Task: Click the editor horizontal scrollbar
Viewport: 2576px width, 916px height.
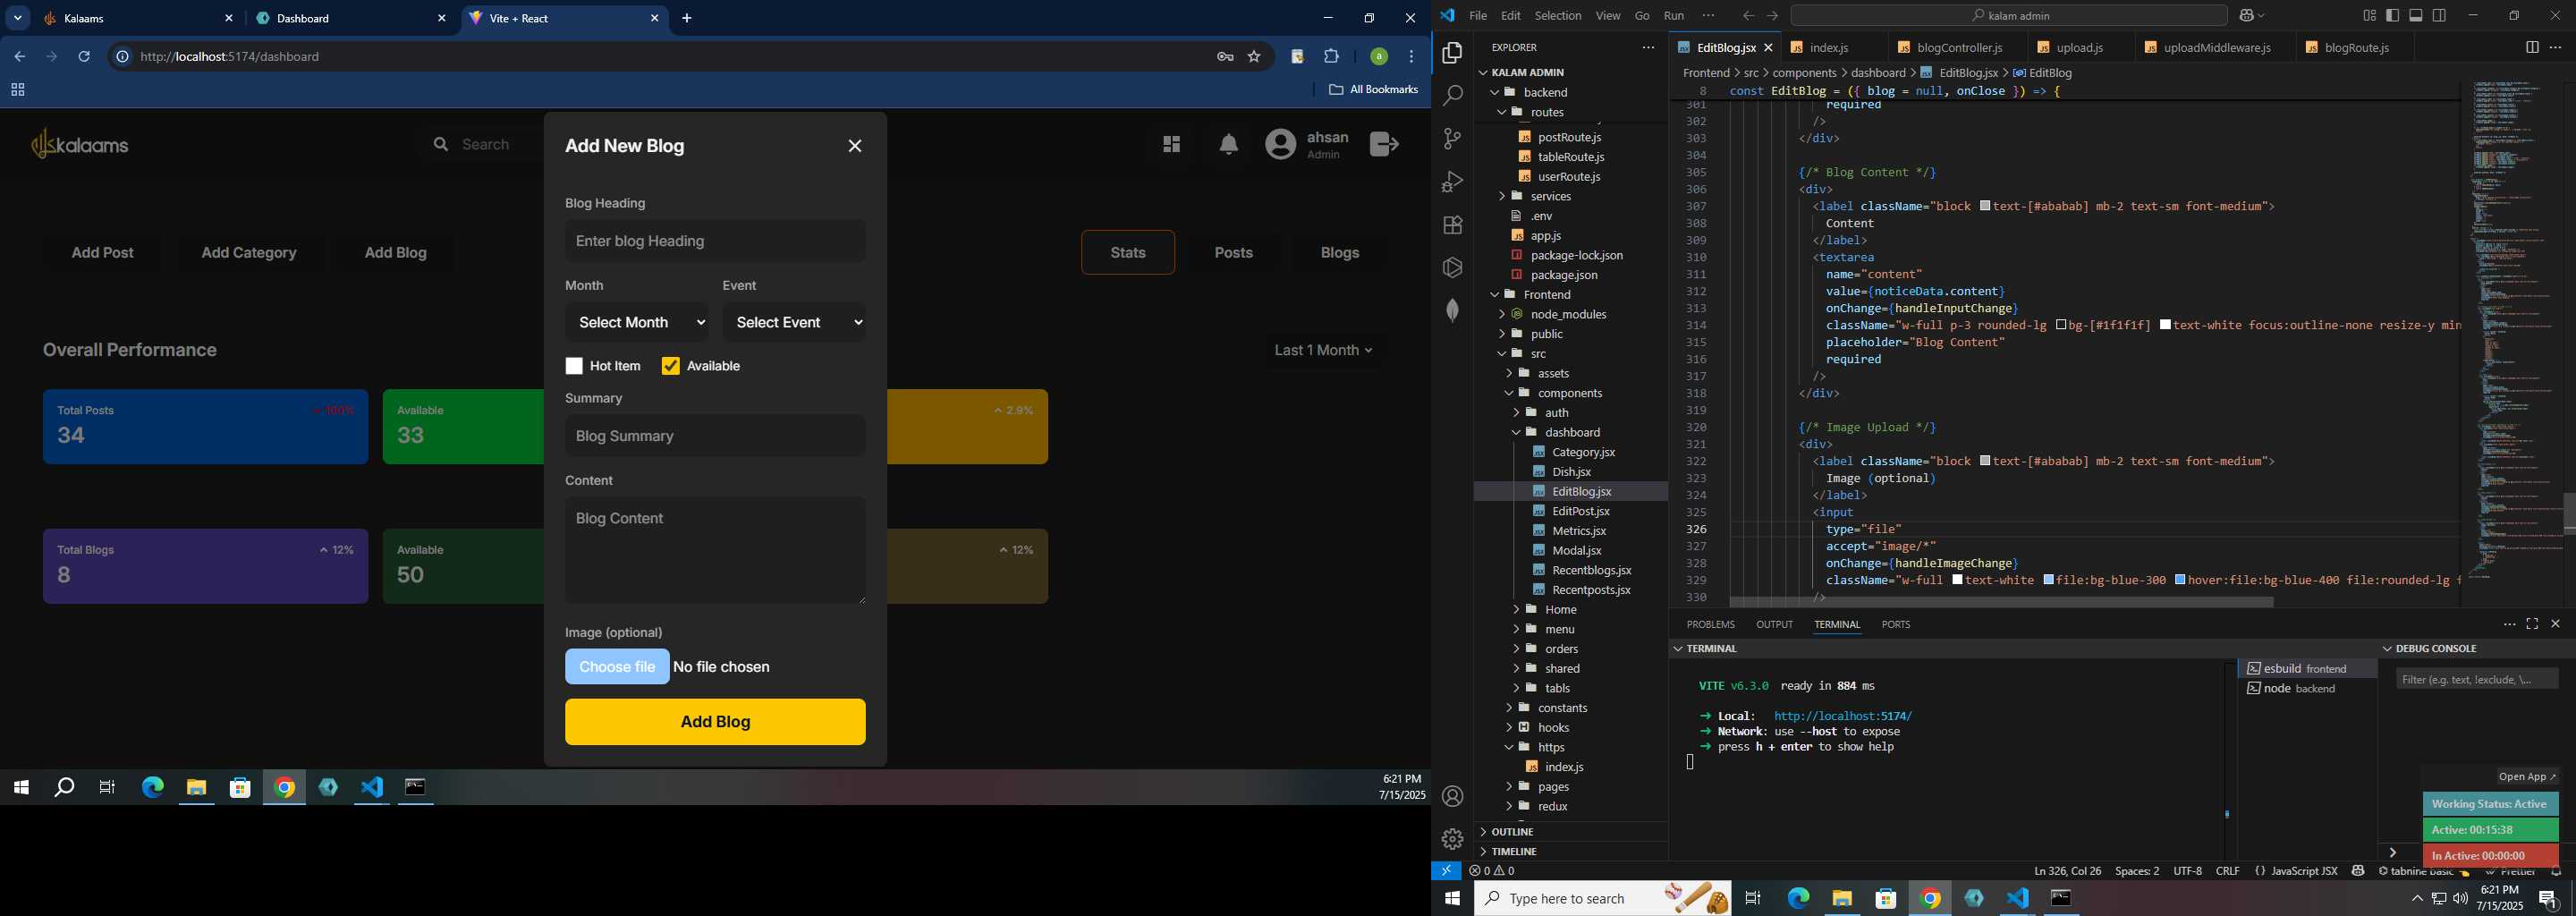Action: [2001, 602]
